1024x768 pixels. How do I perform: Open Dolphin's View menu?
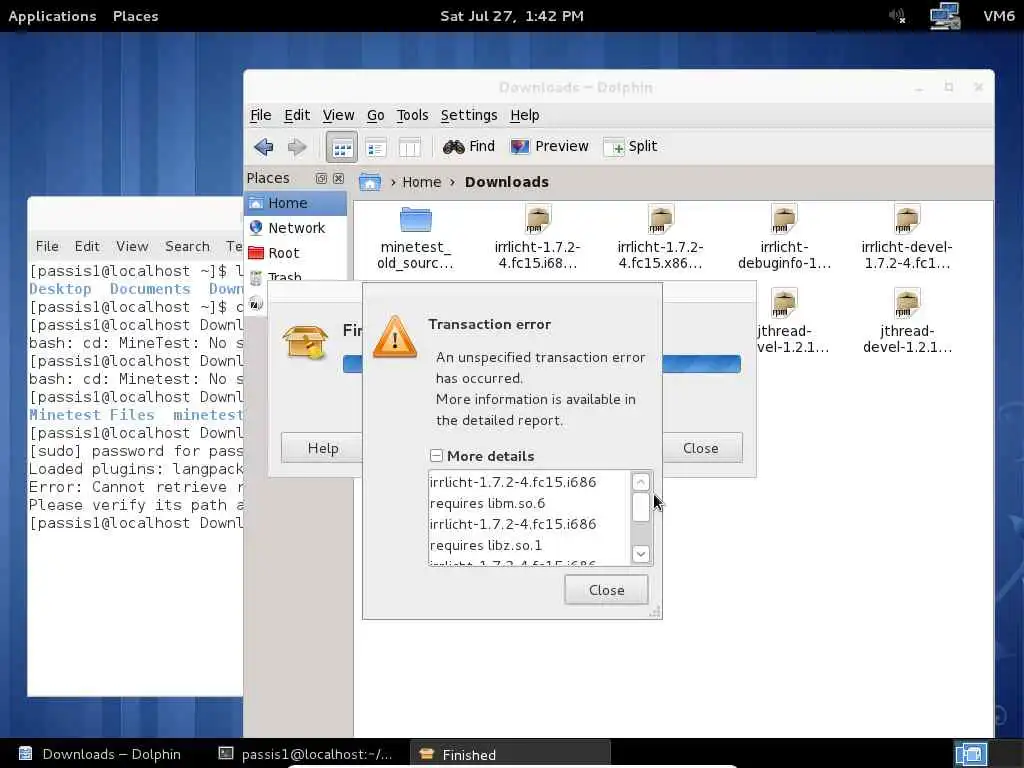tap(338, 116)
